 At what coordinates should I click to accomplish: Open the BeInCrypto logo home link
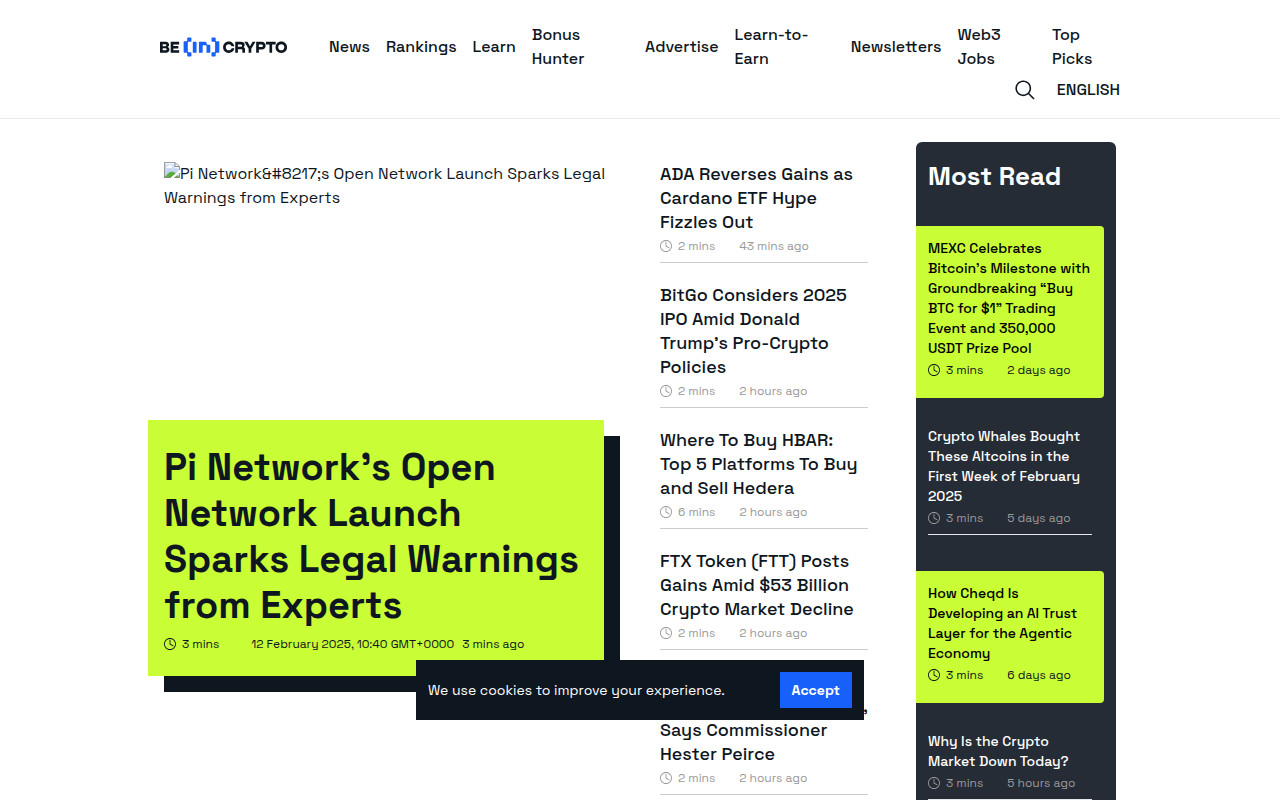(x=223, y=47)
